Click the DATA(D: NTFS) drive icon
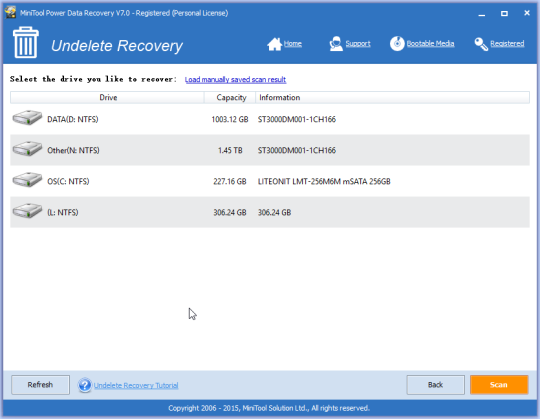The height and width of the screenshot is (419, 540). [27, 118]
